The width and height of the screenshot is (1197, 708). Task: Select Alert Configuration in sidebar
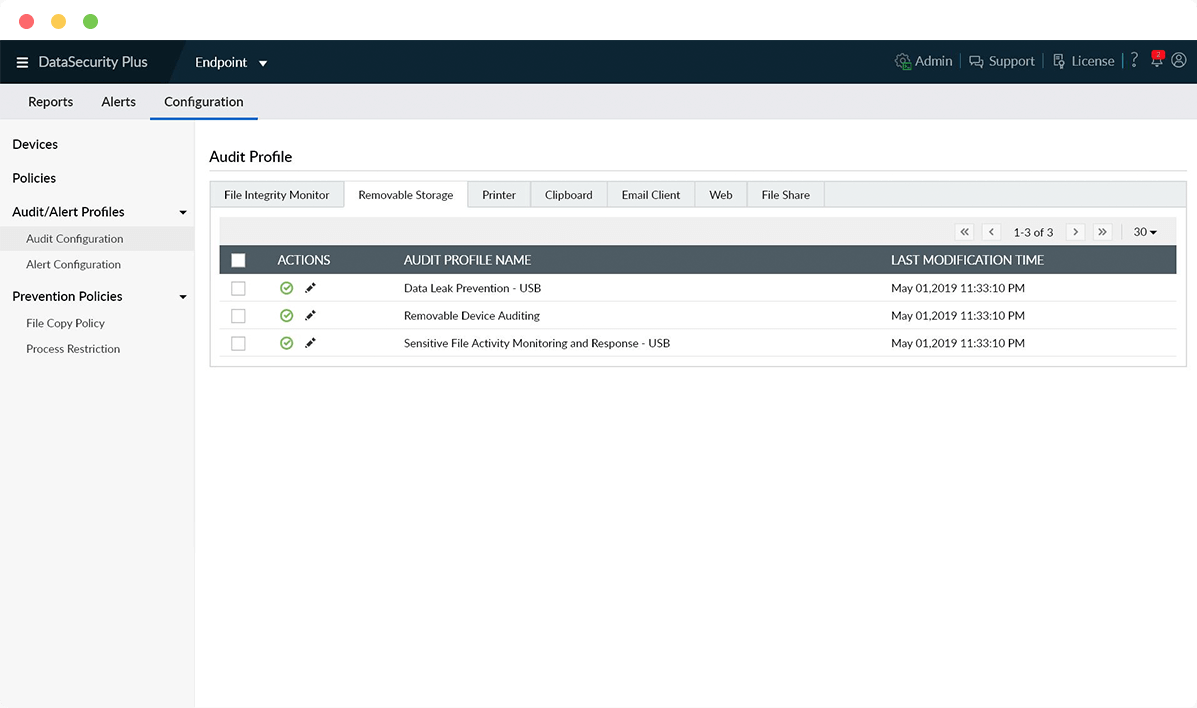[x=73, y=264]
